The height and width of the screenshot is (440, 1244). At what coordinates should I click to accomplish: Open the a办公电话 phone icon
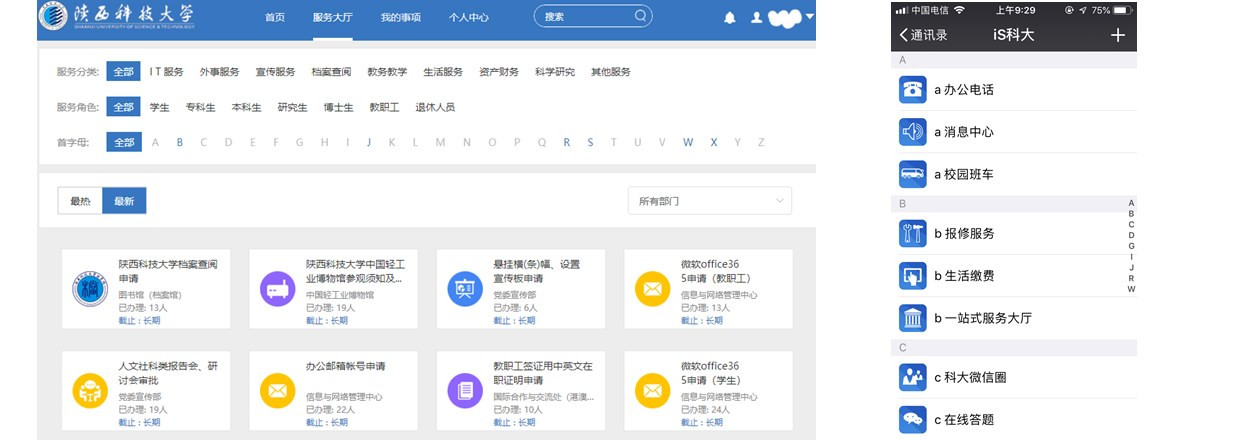coord(912,90)
